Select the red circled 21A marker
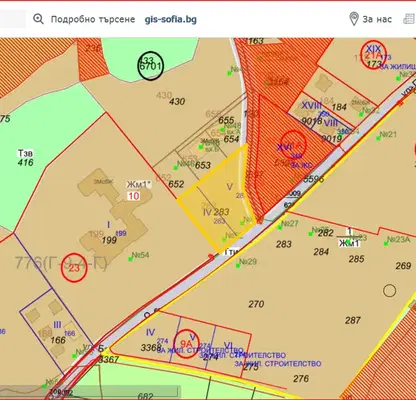The image size is (416, 400). tap(373, 55)
